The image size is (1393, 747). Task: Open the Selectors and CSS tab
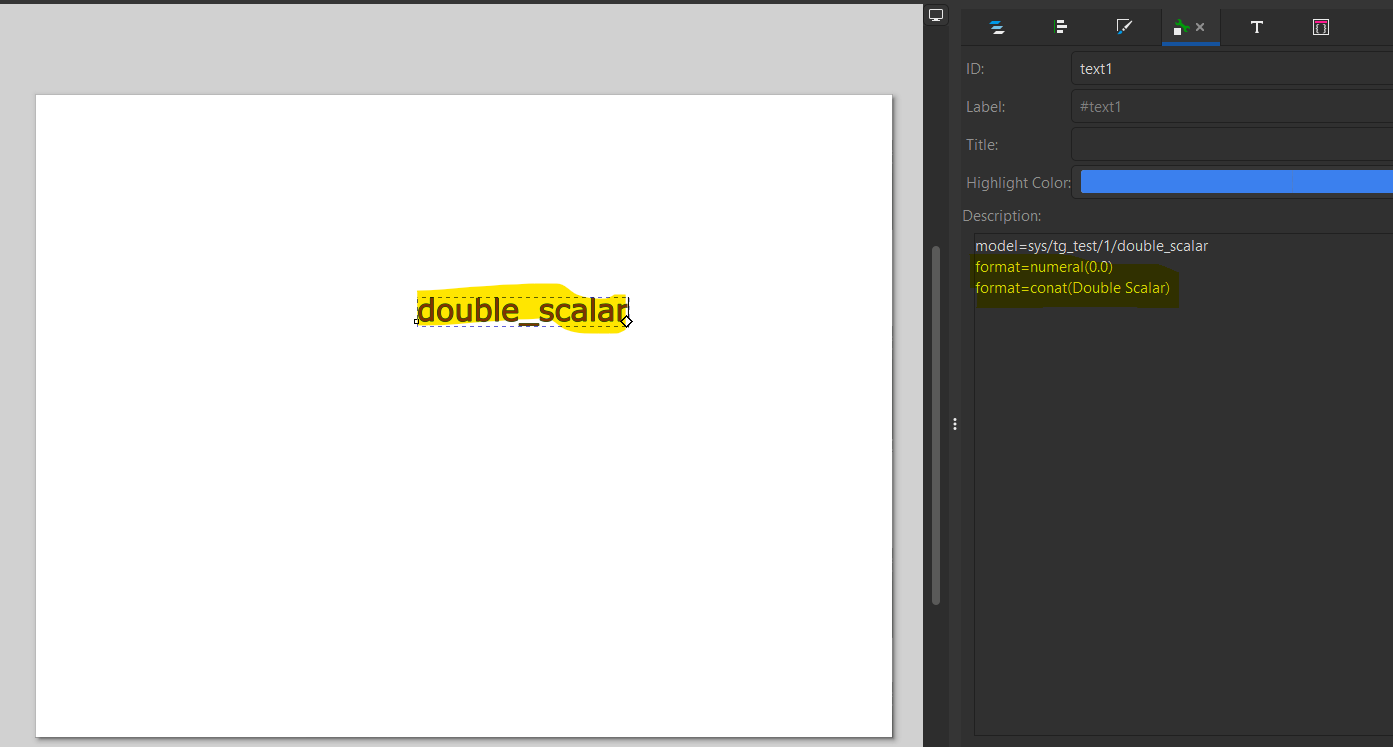pos(1321,27)
